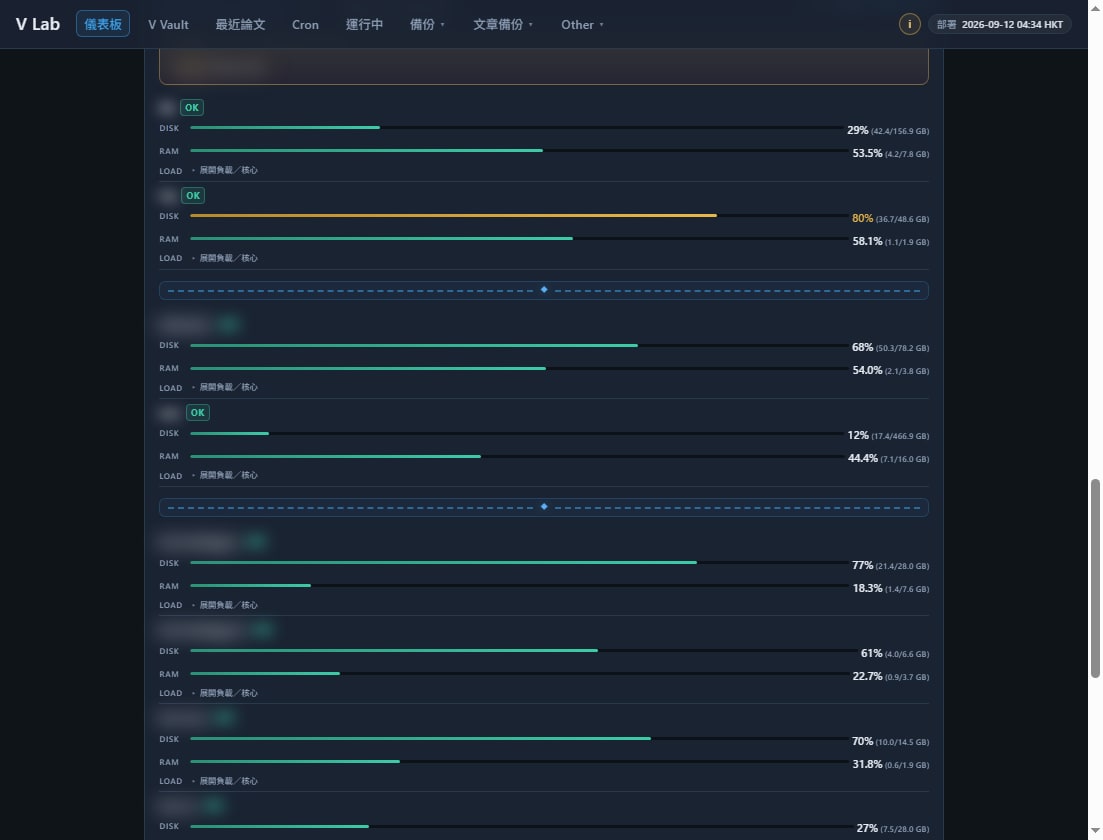
Task: Click the OK badge above the 80% disk row
Action: 193,196
